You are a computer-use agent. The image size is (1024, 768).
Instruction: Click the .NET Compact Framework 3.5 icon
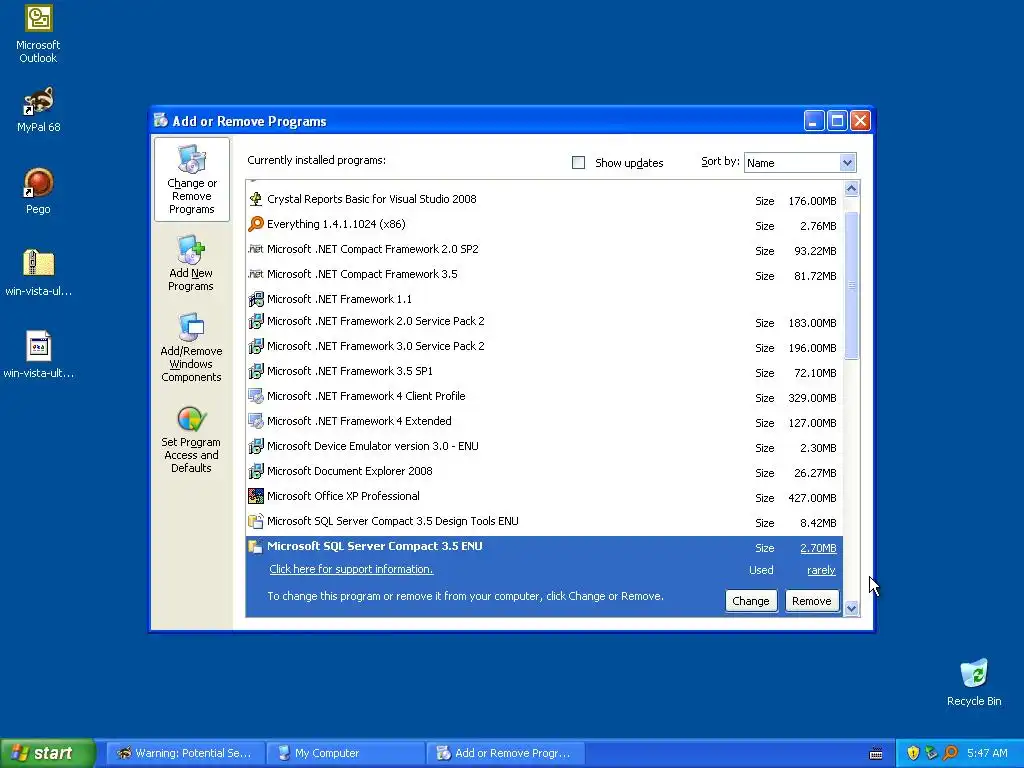coord(256,274)
